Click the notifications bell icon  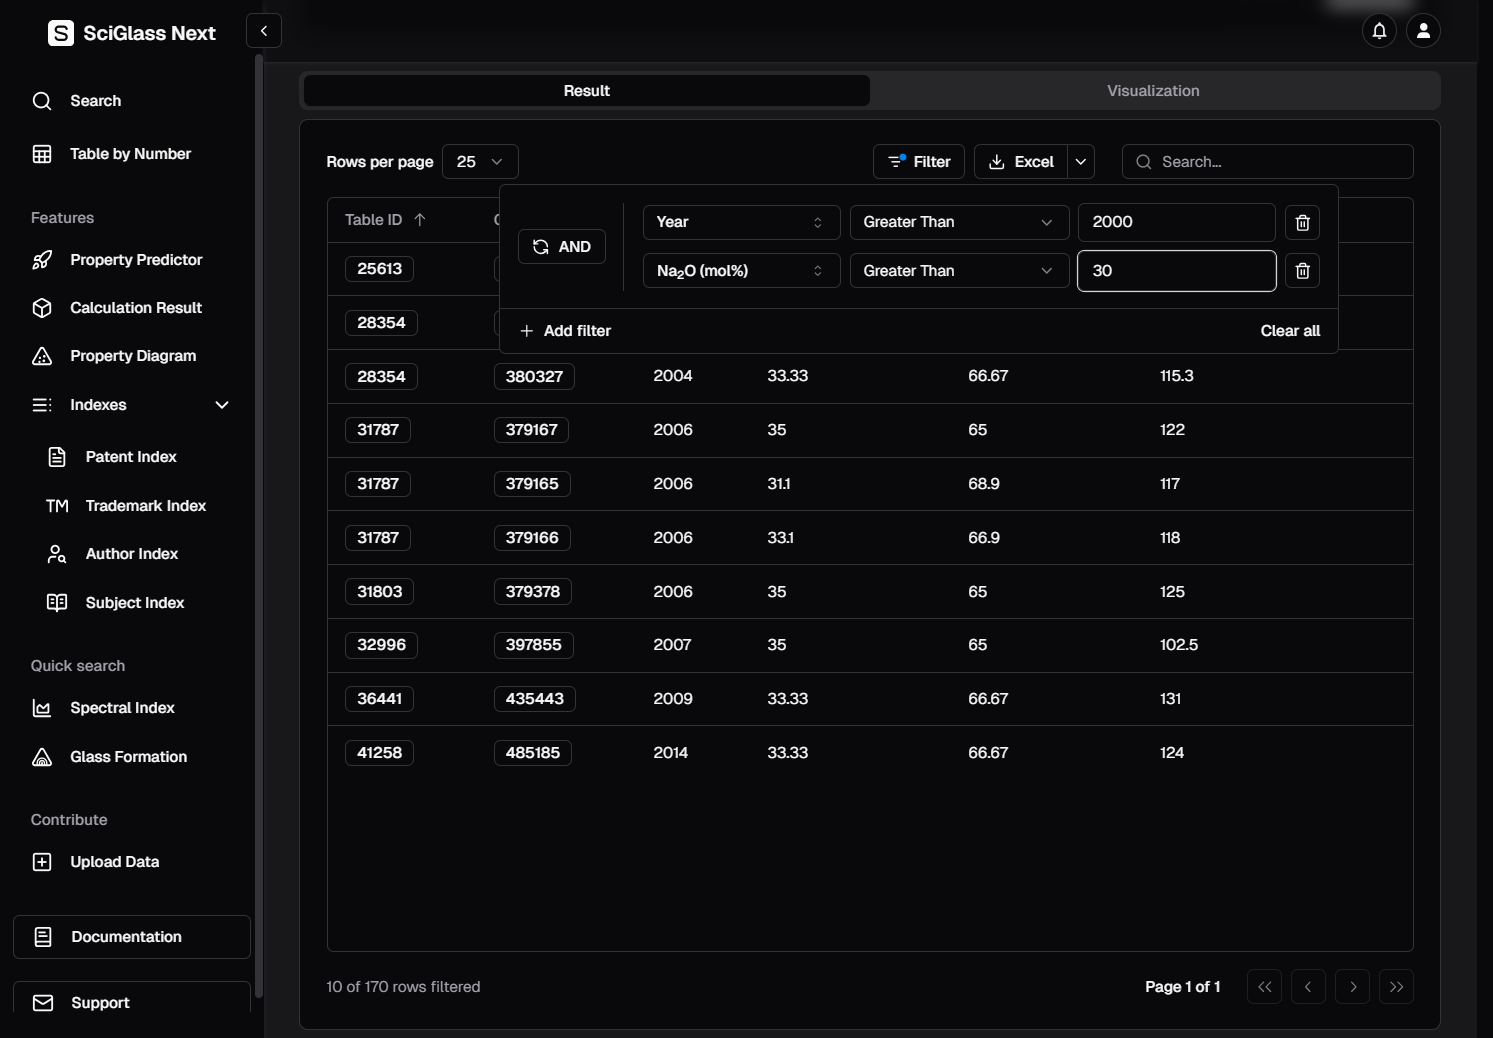point(1379,31)
